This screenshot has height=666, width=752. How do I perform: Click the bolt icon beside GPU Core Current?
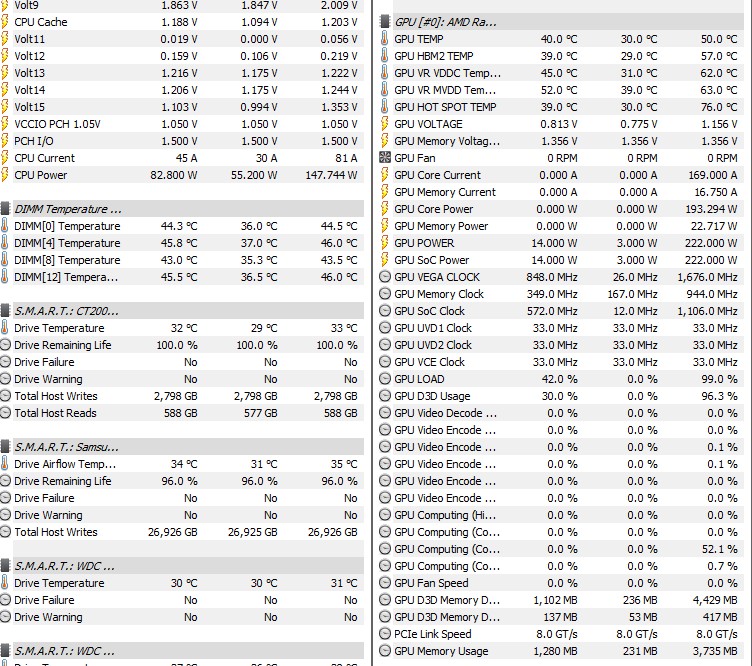click(x=384, y=175)
